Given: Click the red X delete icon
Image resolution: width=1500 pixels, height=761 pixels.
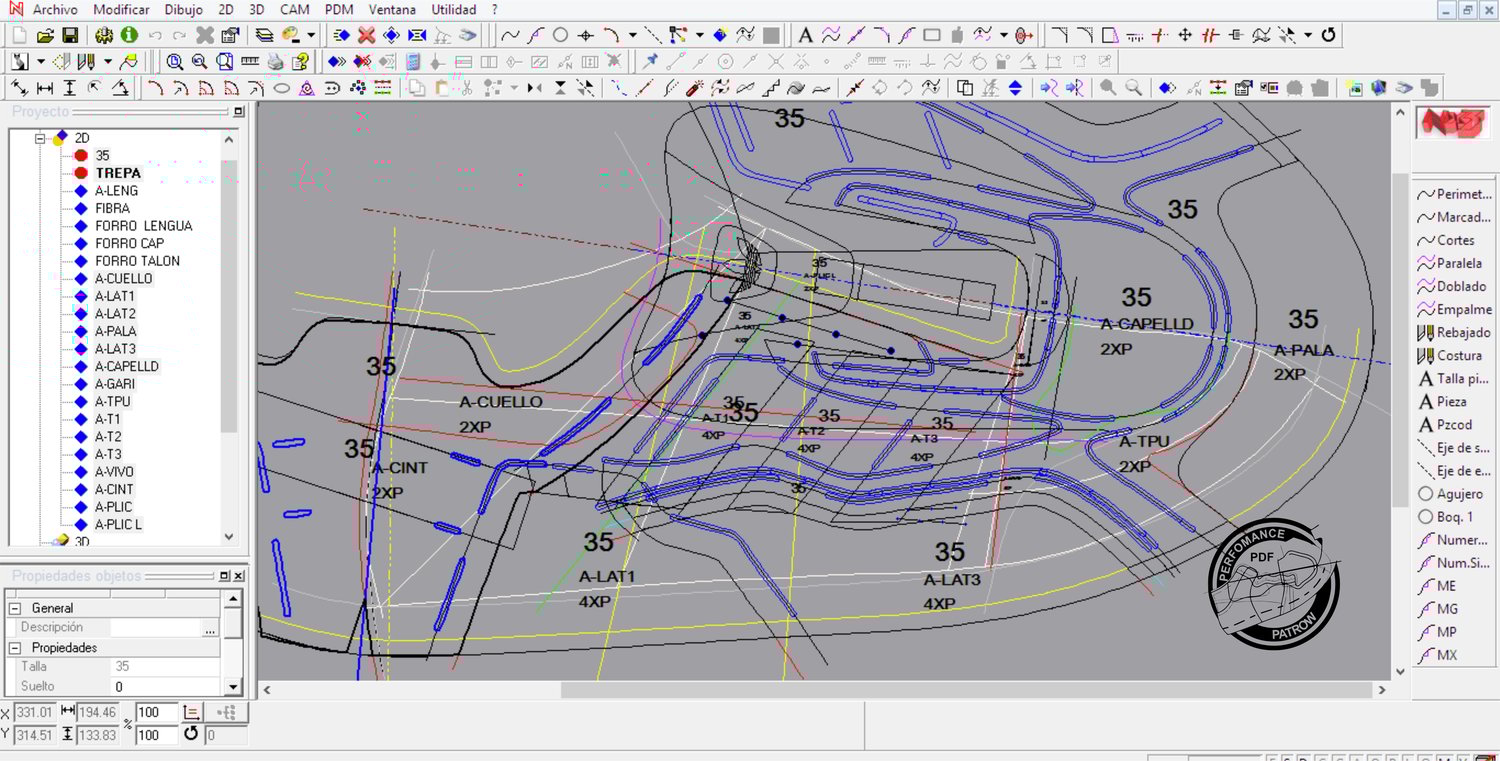Looking at the screenshot, I should pos(366,35).
